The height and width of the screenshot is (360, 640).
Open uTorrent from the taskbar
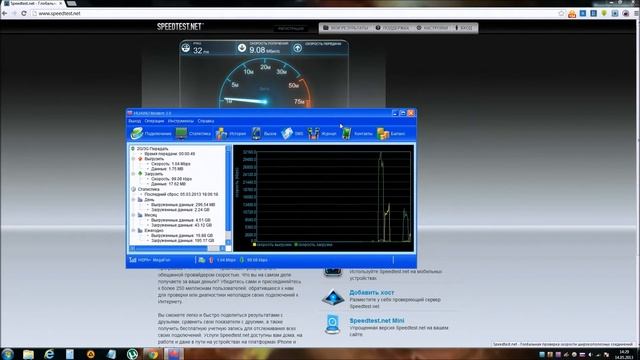pyautogui.click(x=132, y=354)
